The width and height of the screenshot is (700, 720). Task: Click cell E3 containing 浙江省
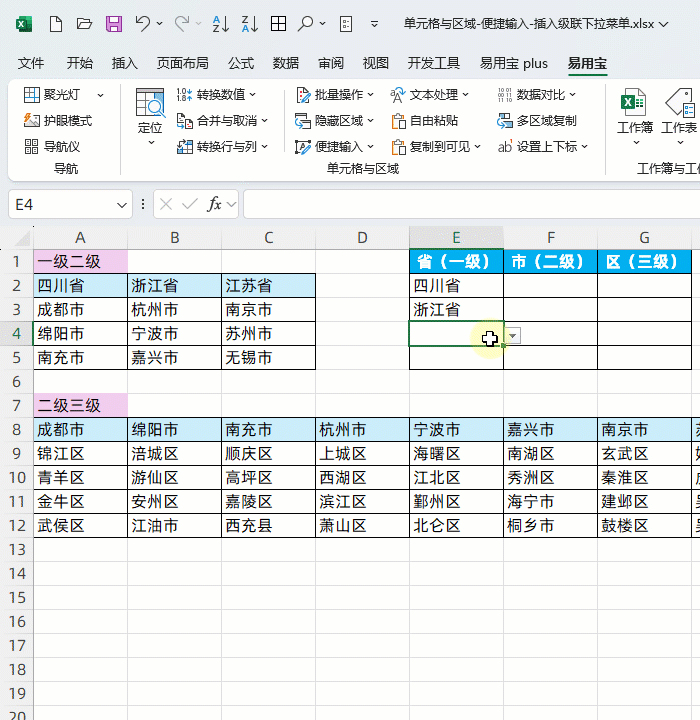(x=456, y=309)
